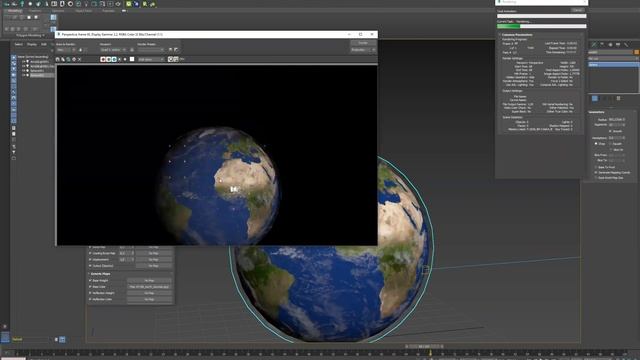Image resolution: width=640 pixels, height=360 pixels.
Task: Click the Render button in frame window
Action: click(x=363, y=43)
